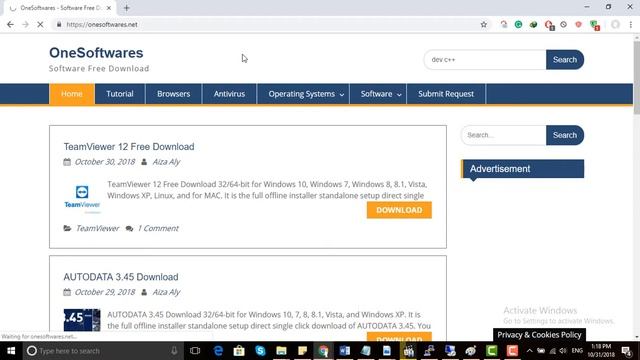Go back with the browser back arrow
The image size is (640, 360).
(10, 24)
